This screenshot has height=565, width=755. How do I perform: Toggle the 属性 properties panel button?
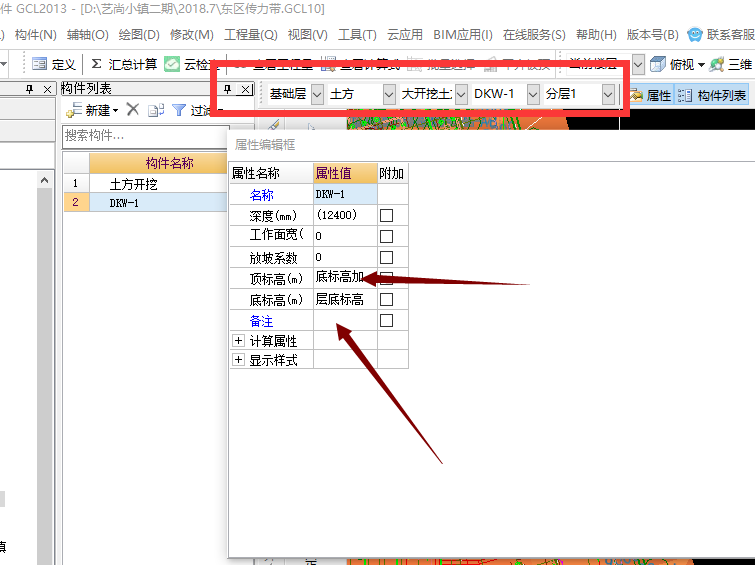coord(651,95)
